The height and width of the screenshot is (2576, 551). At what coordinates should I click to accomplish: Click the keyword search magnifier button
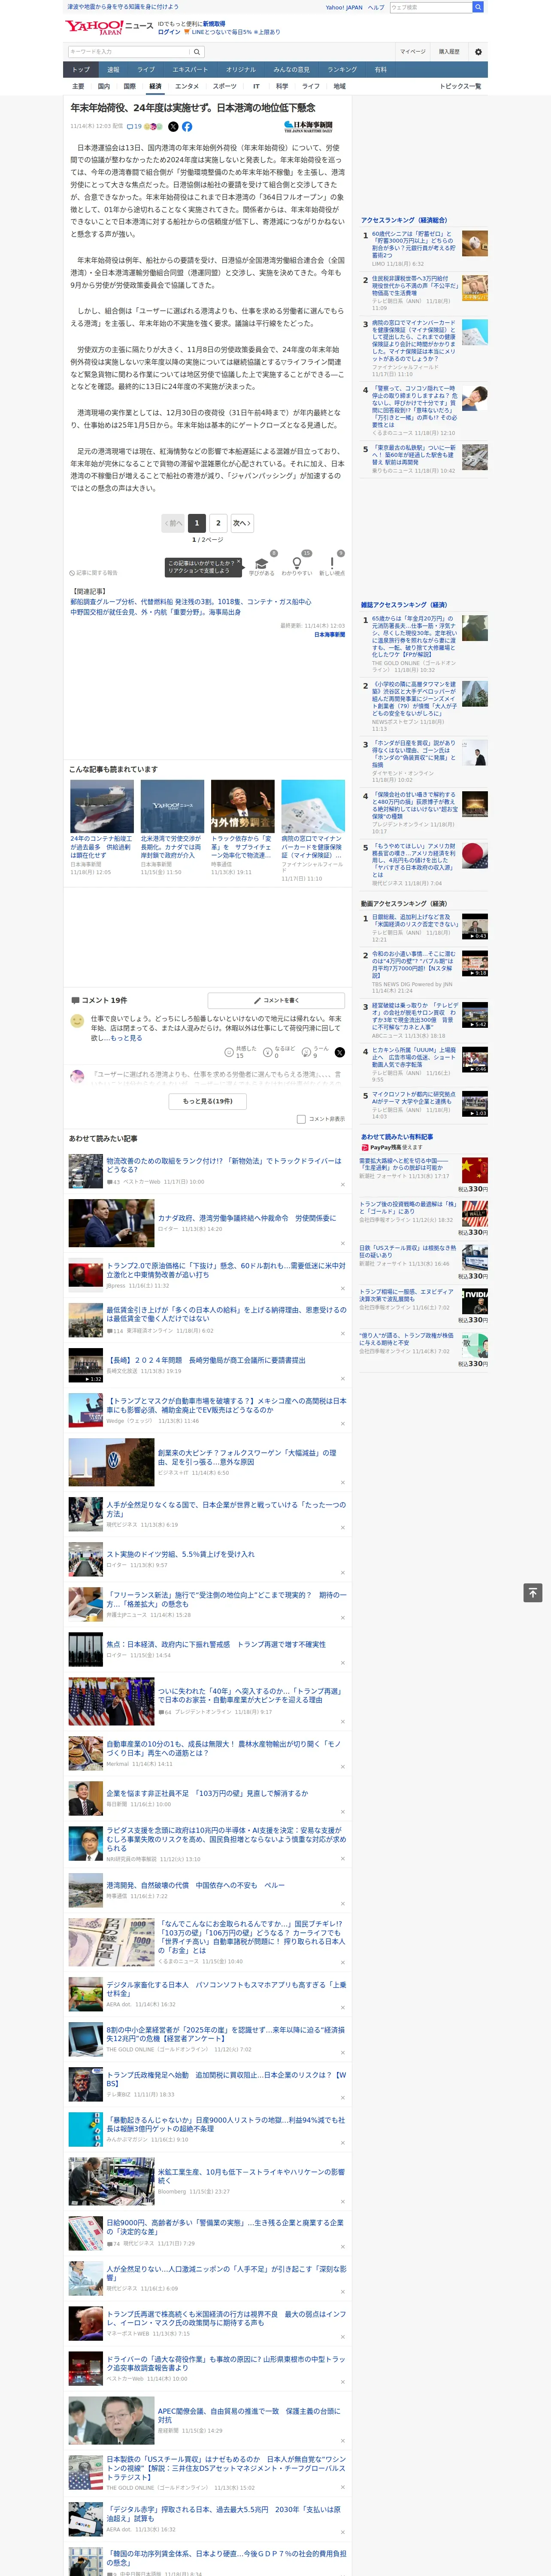(197, 52)
